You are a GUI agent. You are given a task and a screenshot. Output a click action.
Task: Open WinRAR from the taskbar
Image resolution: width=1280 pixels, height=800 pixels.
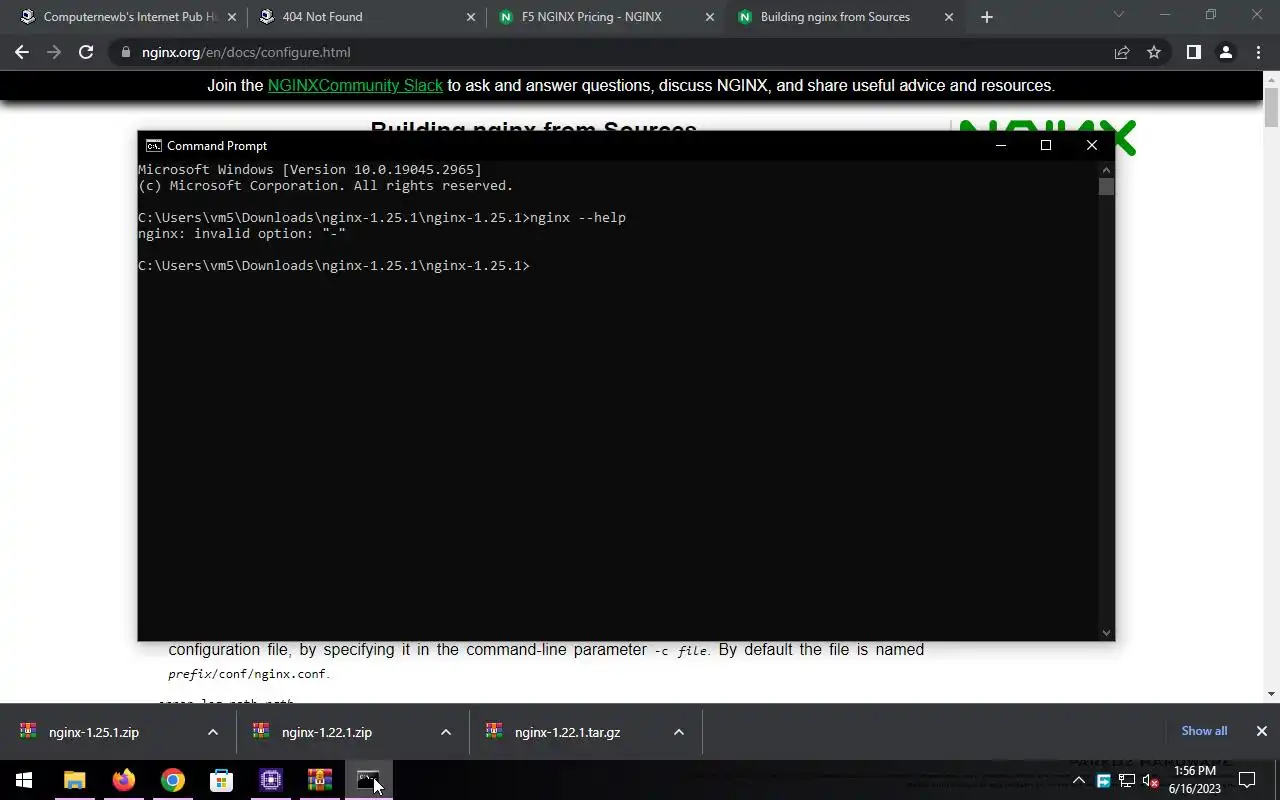pyautogui.click(x=319, y=780)
